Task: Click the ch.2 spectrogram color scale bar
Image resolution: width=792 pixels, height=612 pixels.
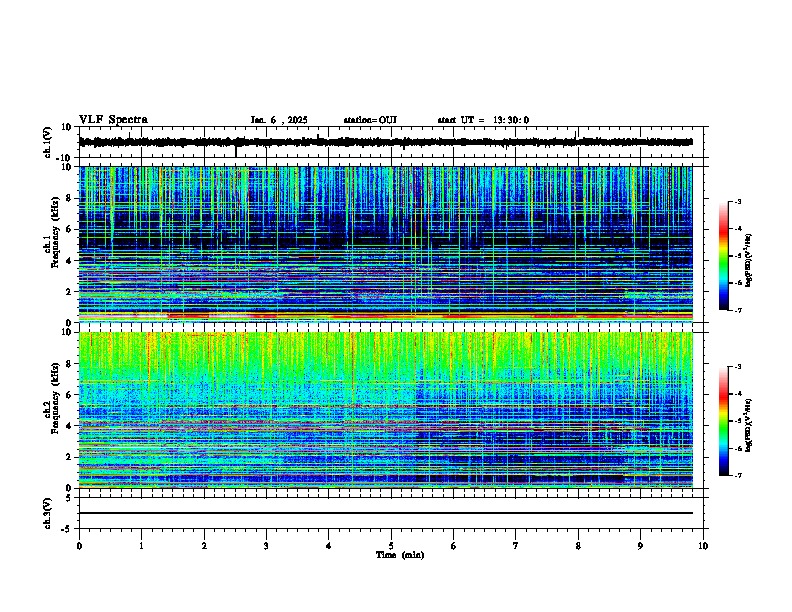Action: [x=724, y=421]
